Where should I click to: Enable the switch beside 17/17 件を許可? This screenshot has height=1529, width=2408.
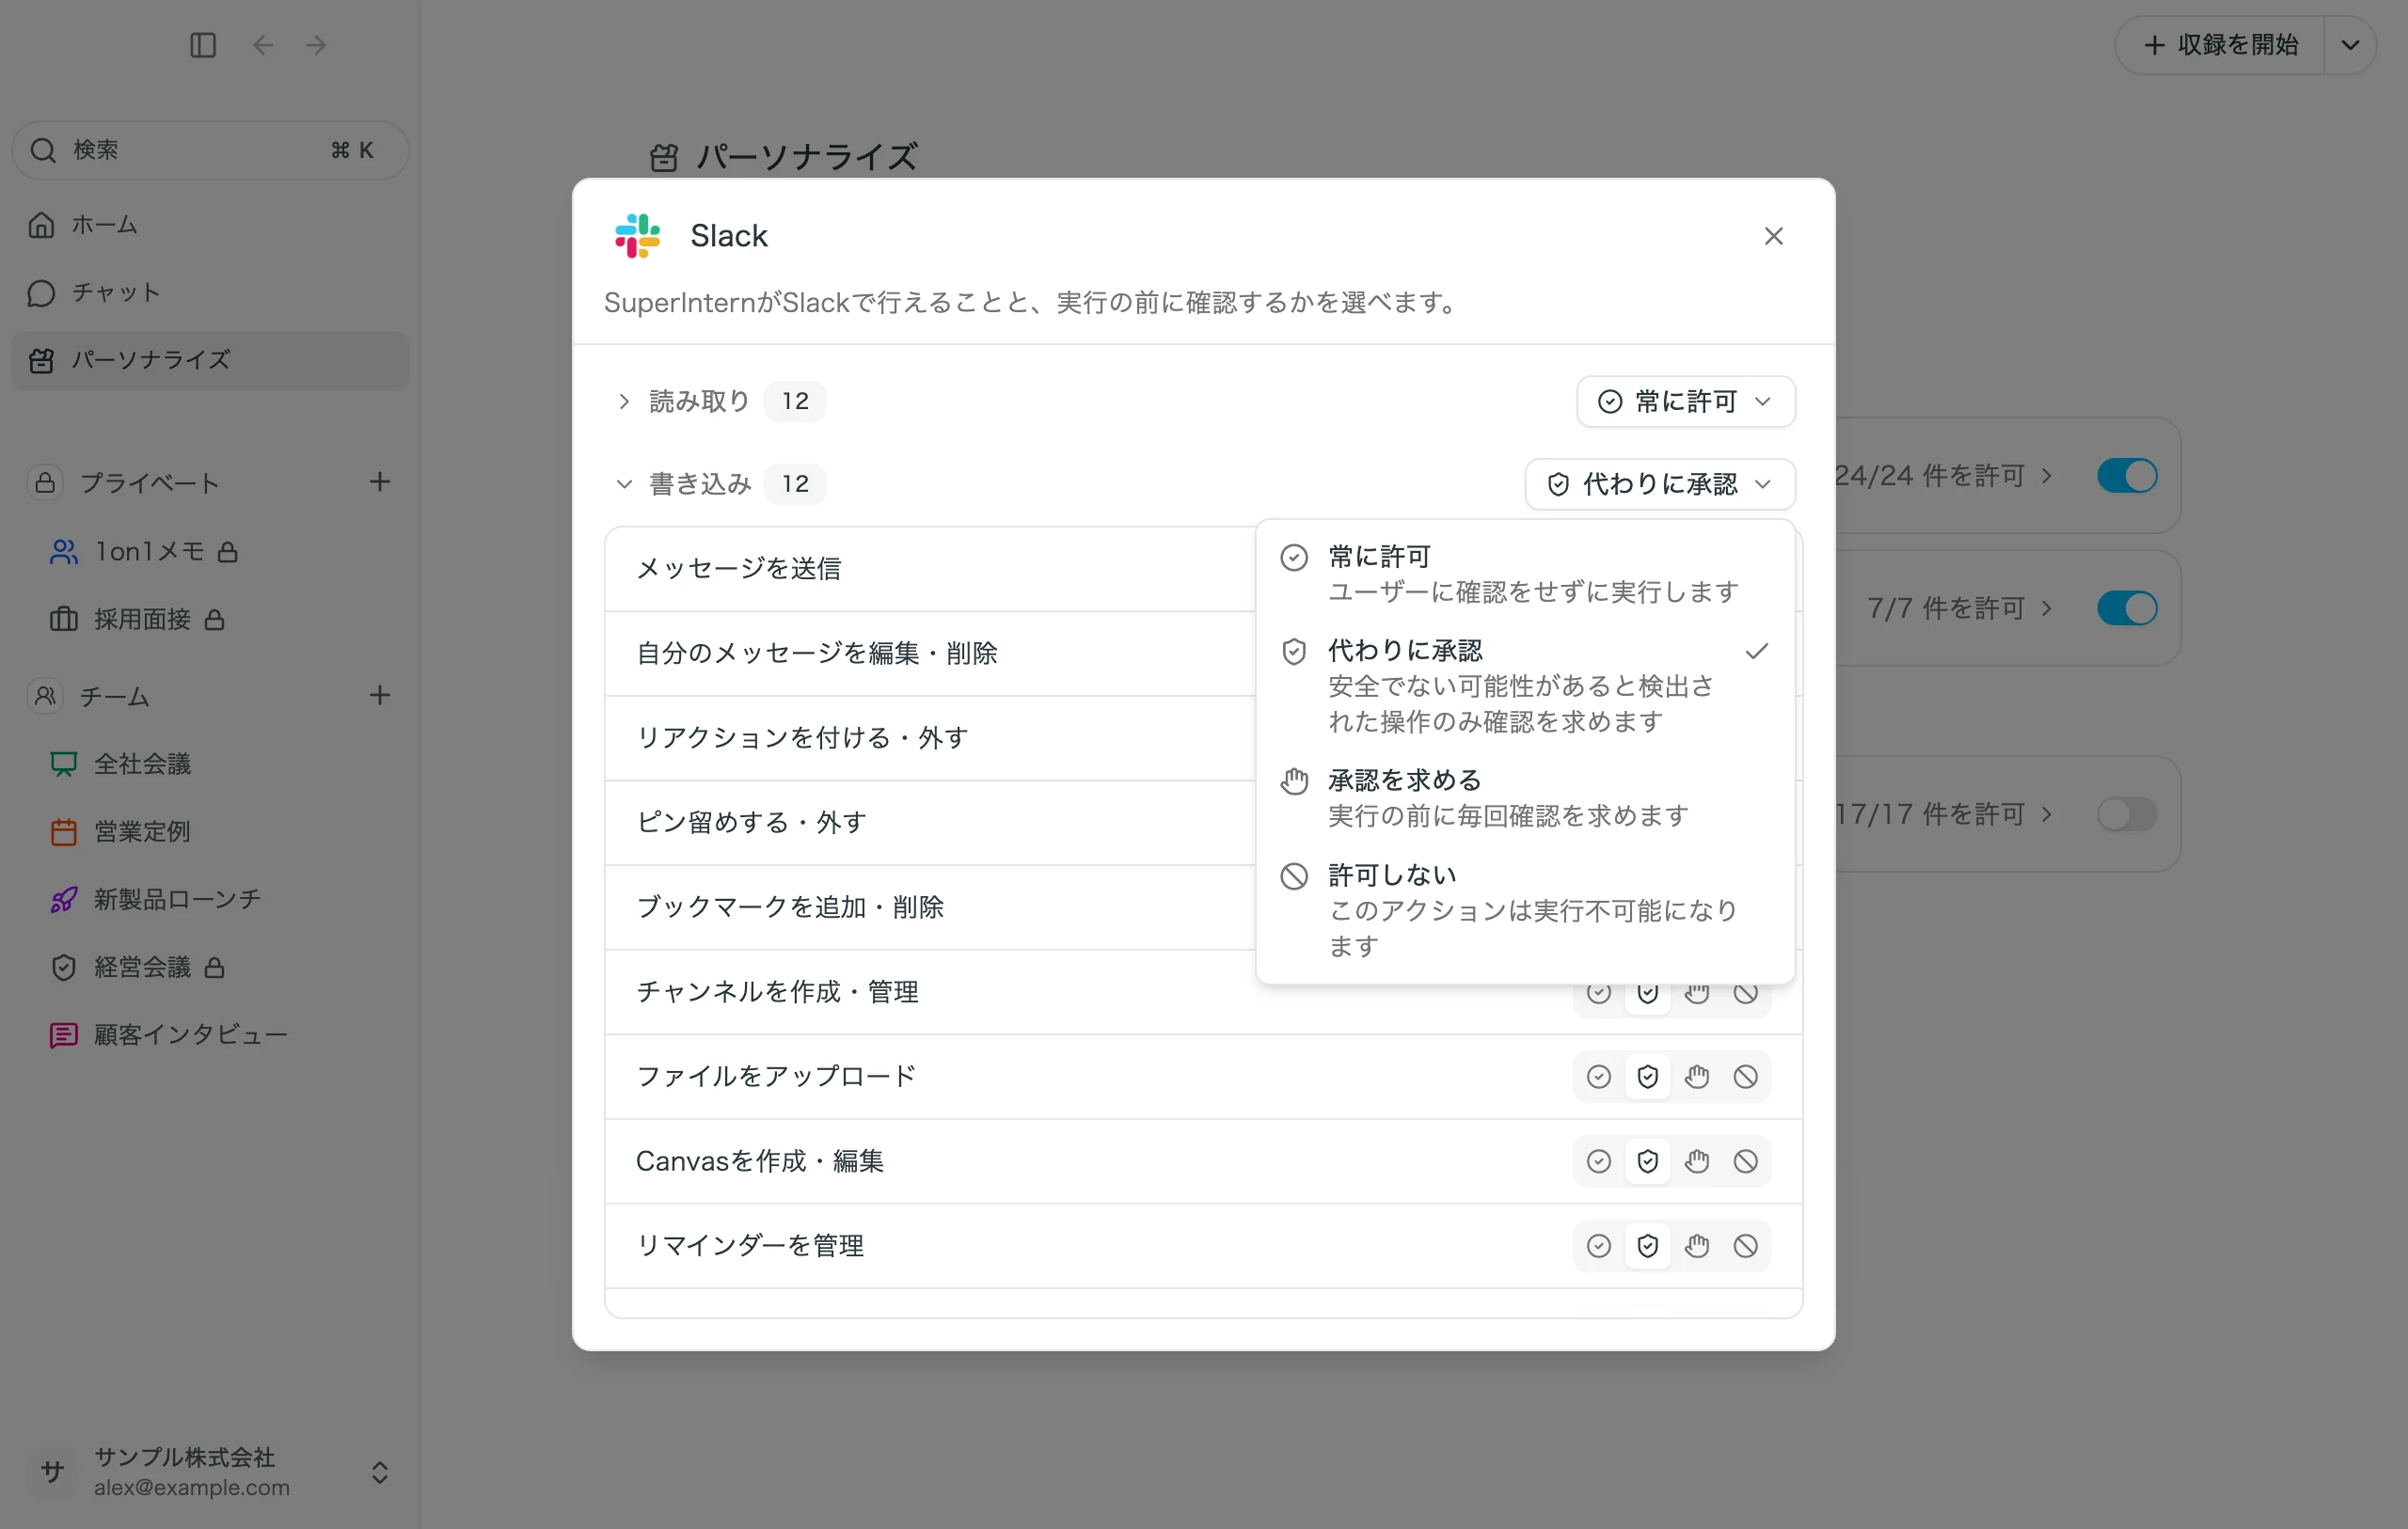(x=2127, y=814)
